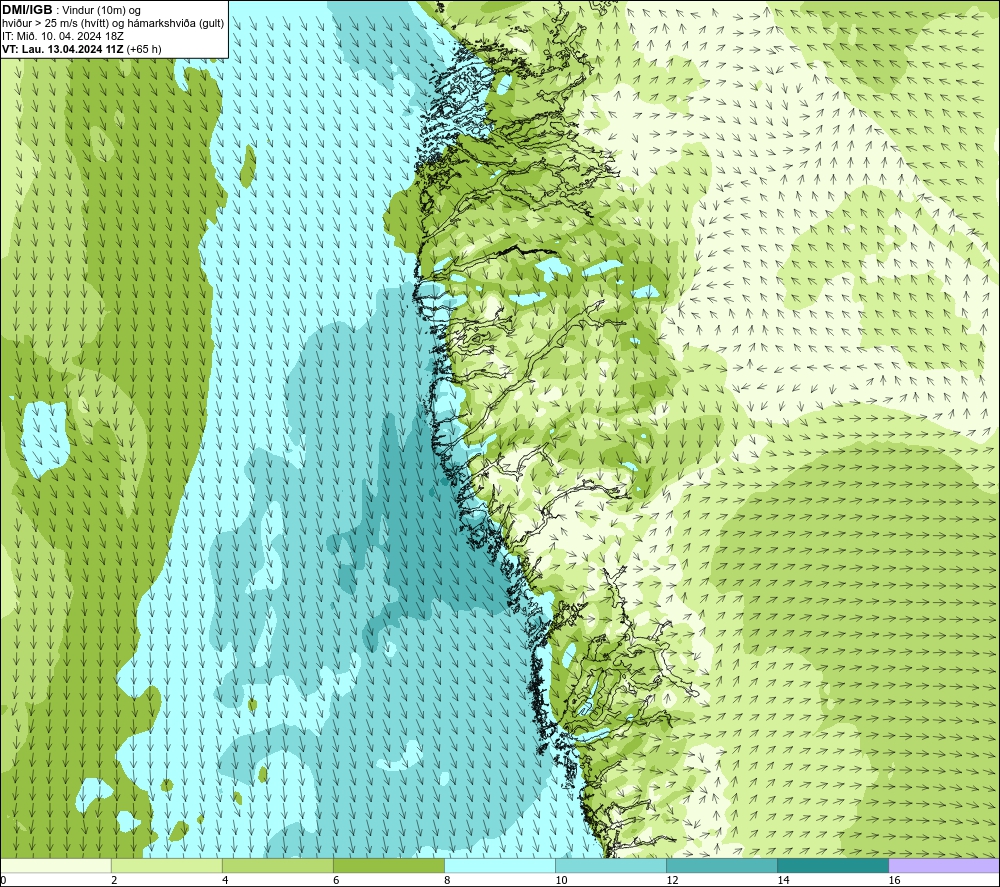Click the olive green 6–8 m/s legend swatch
This screenshot has width=1000, height=887.
click(x=389, y=866)
